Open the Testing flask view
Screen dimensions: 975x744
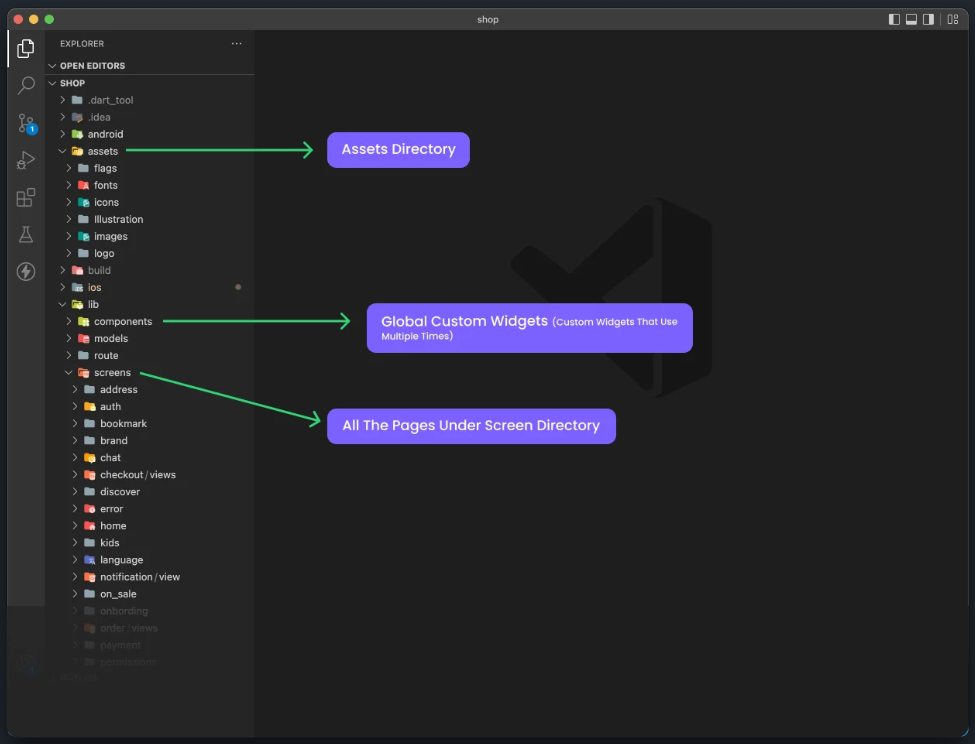coord(25,234)
